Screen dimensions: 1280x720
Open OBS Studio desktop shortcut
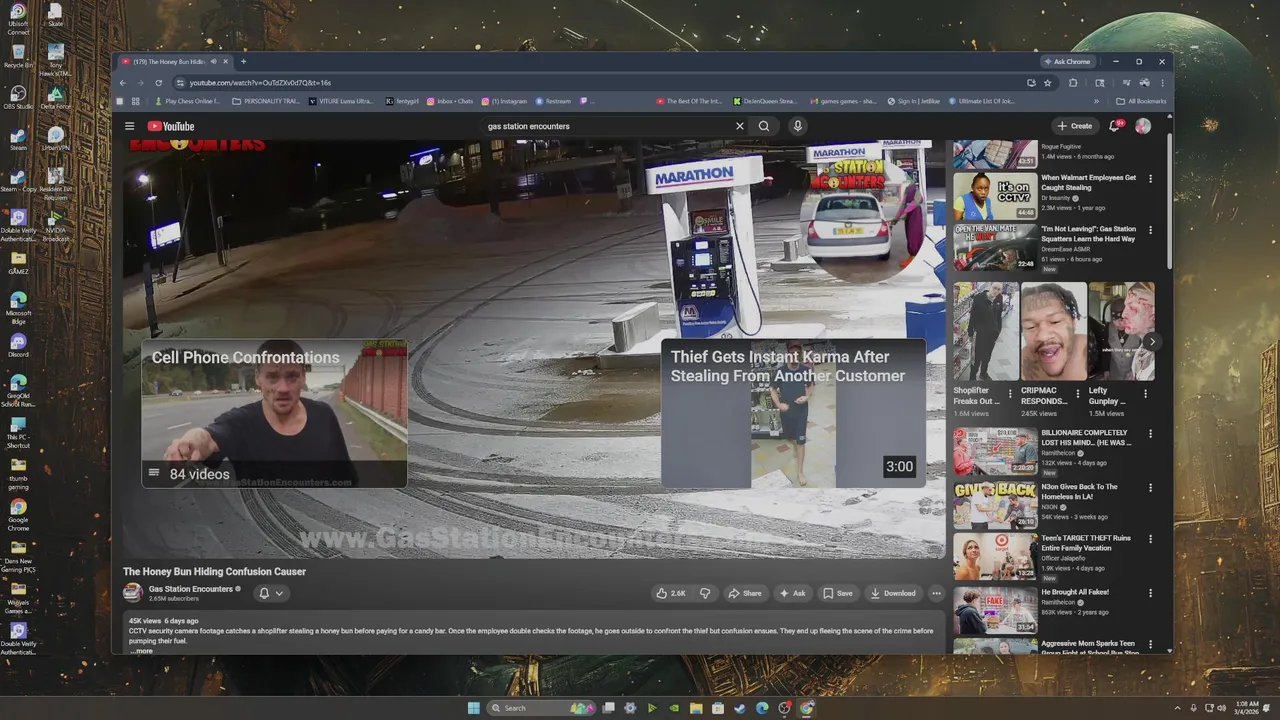point(18,96)
